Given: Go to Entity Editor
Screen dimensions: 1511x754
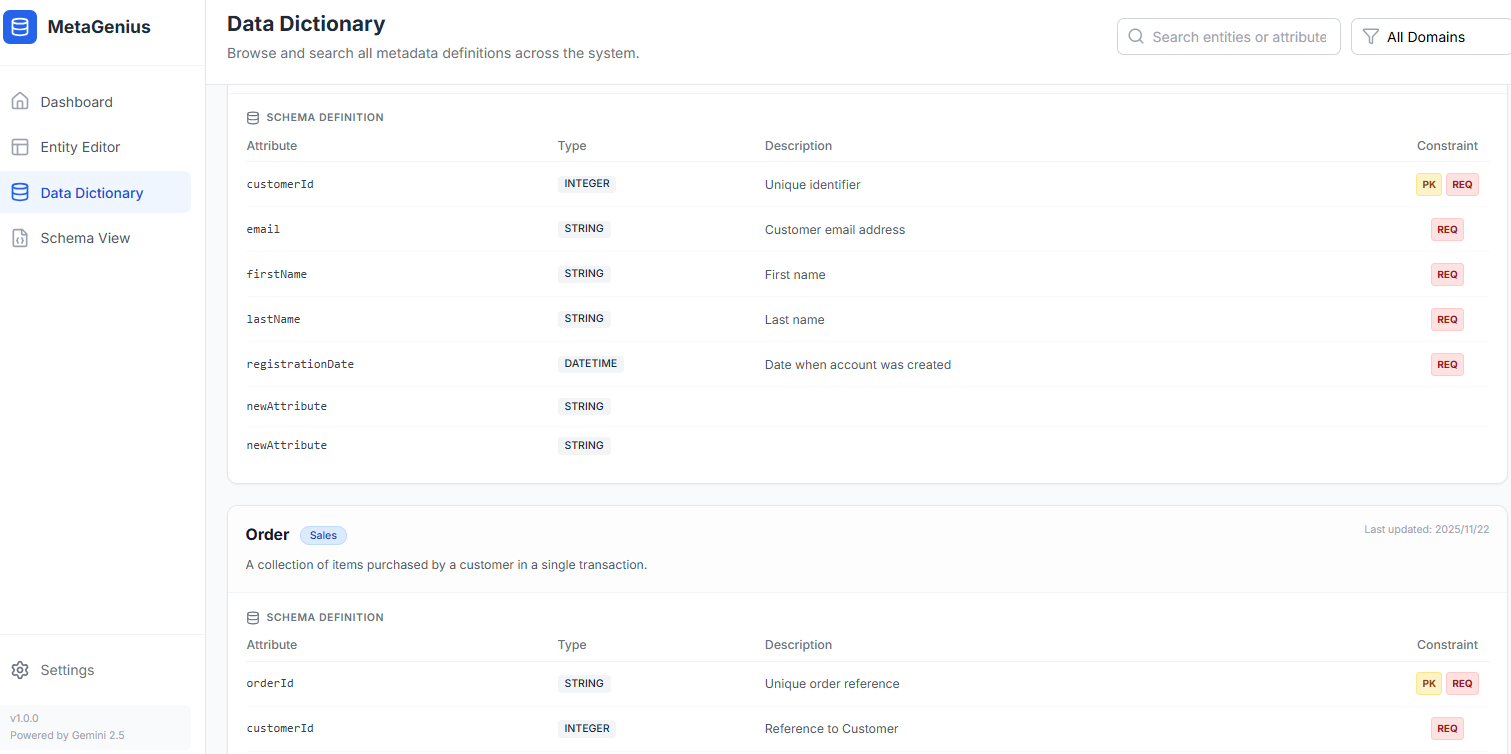Looking at the screenshot, I should tap(80, 147).
